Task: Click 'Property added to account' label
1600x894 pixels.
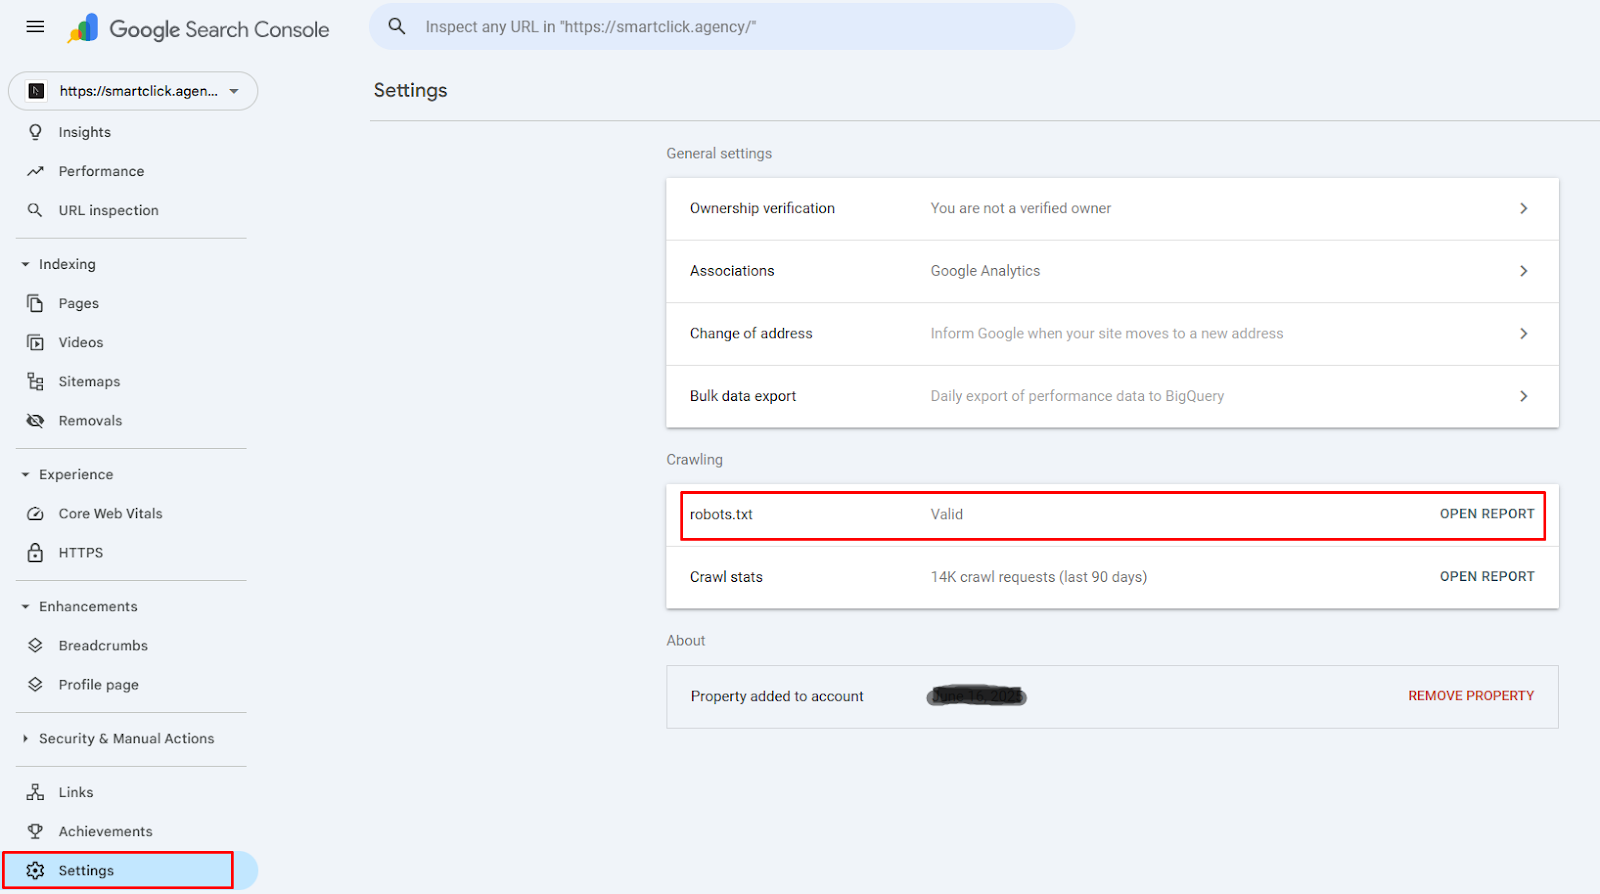Action: point(777,696)
